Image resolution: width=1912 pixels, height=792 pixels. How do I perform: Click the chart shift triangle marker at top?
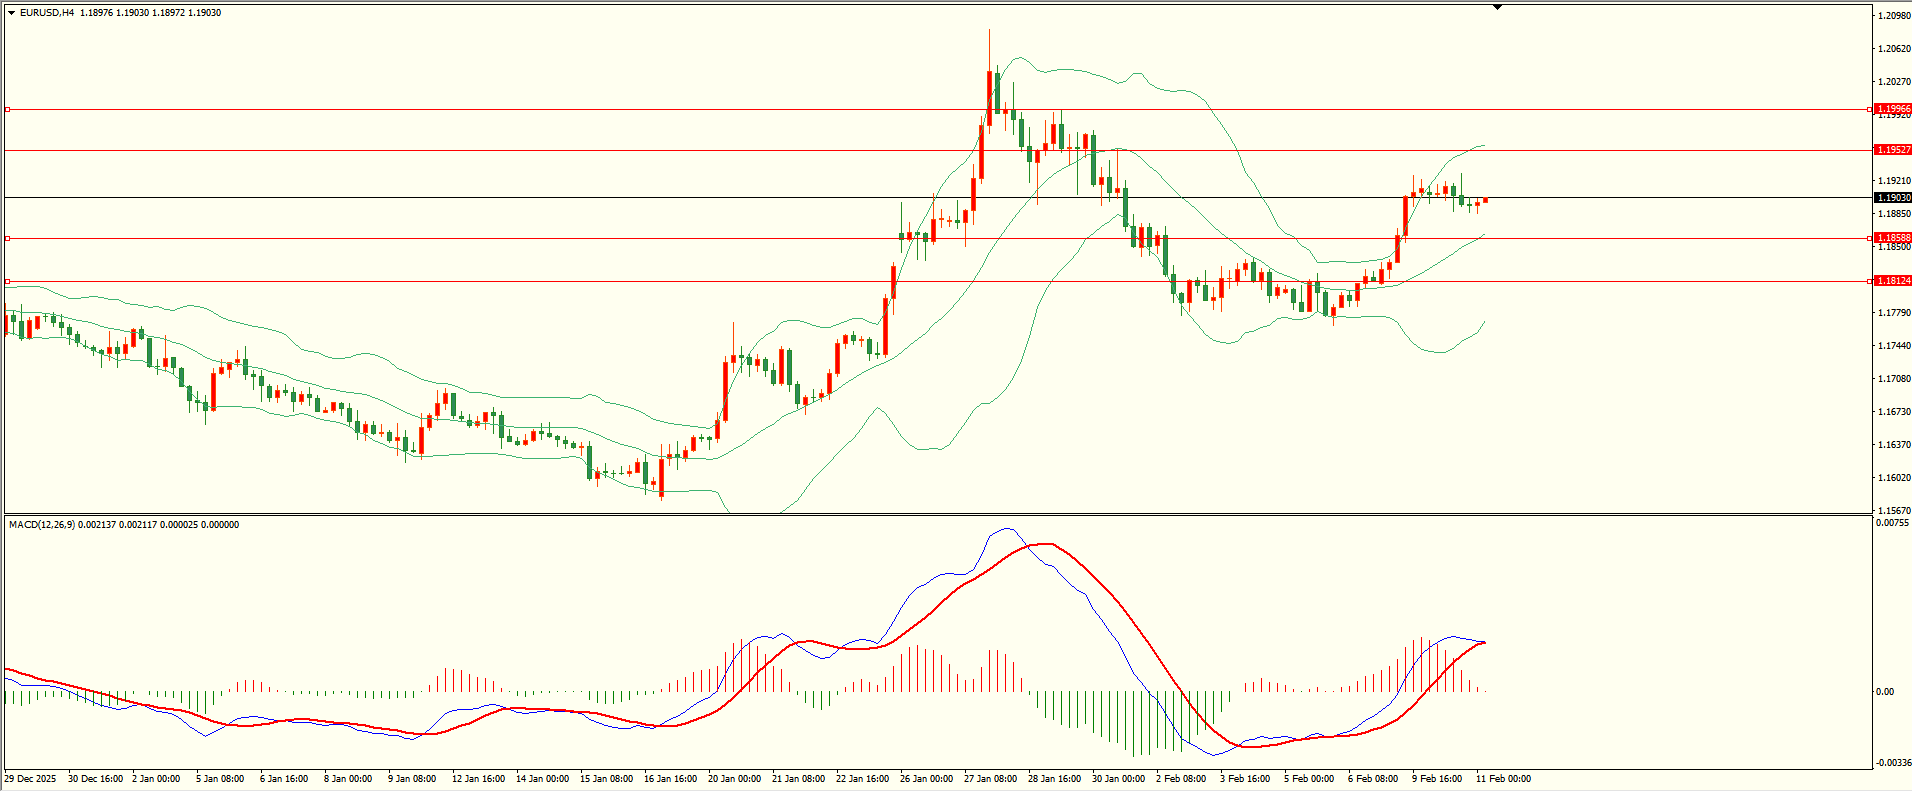point(1497,8)
